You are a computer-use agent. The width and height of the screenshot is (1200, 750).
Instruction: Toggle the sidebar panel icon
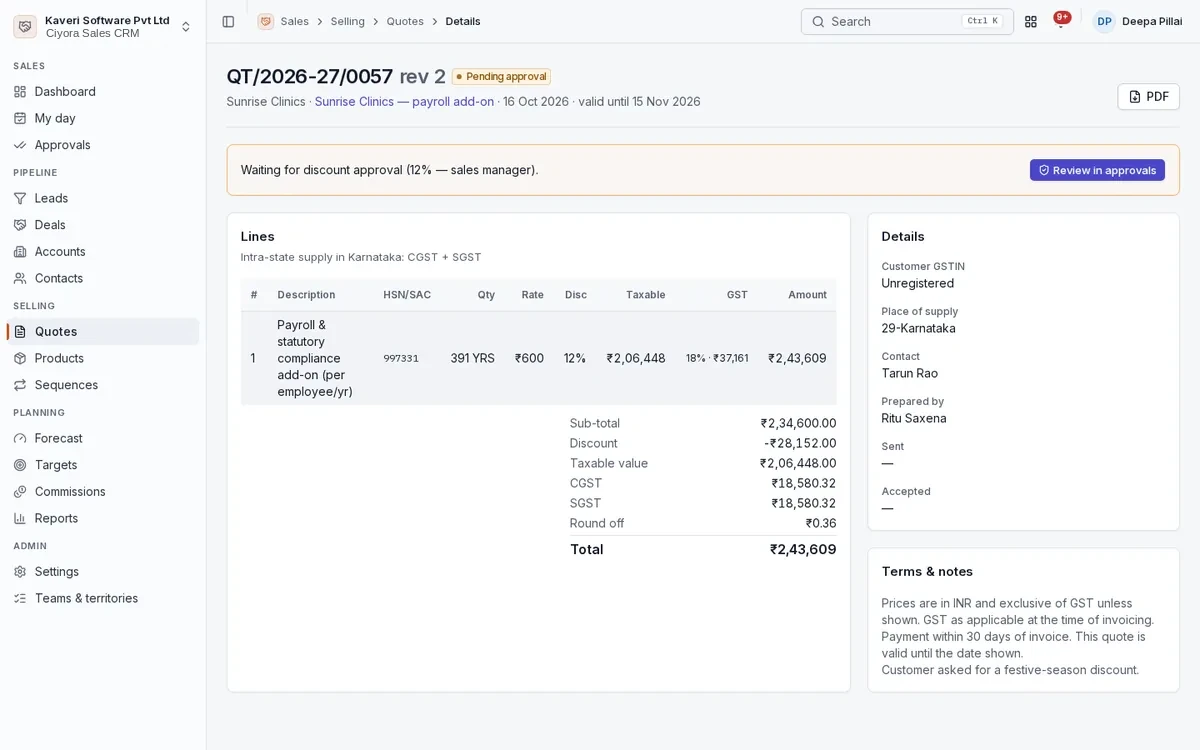click(228, 21)
